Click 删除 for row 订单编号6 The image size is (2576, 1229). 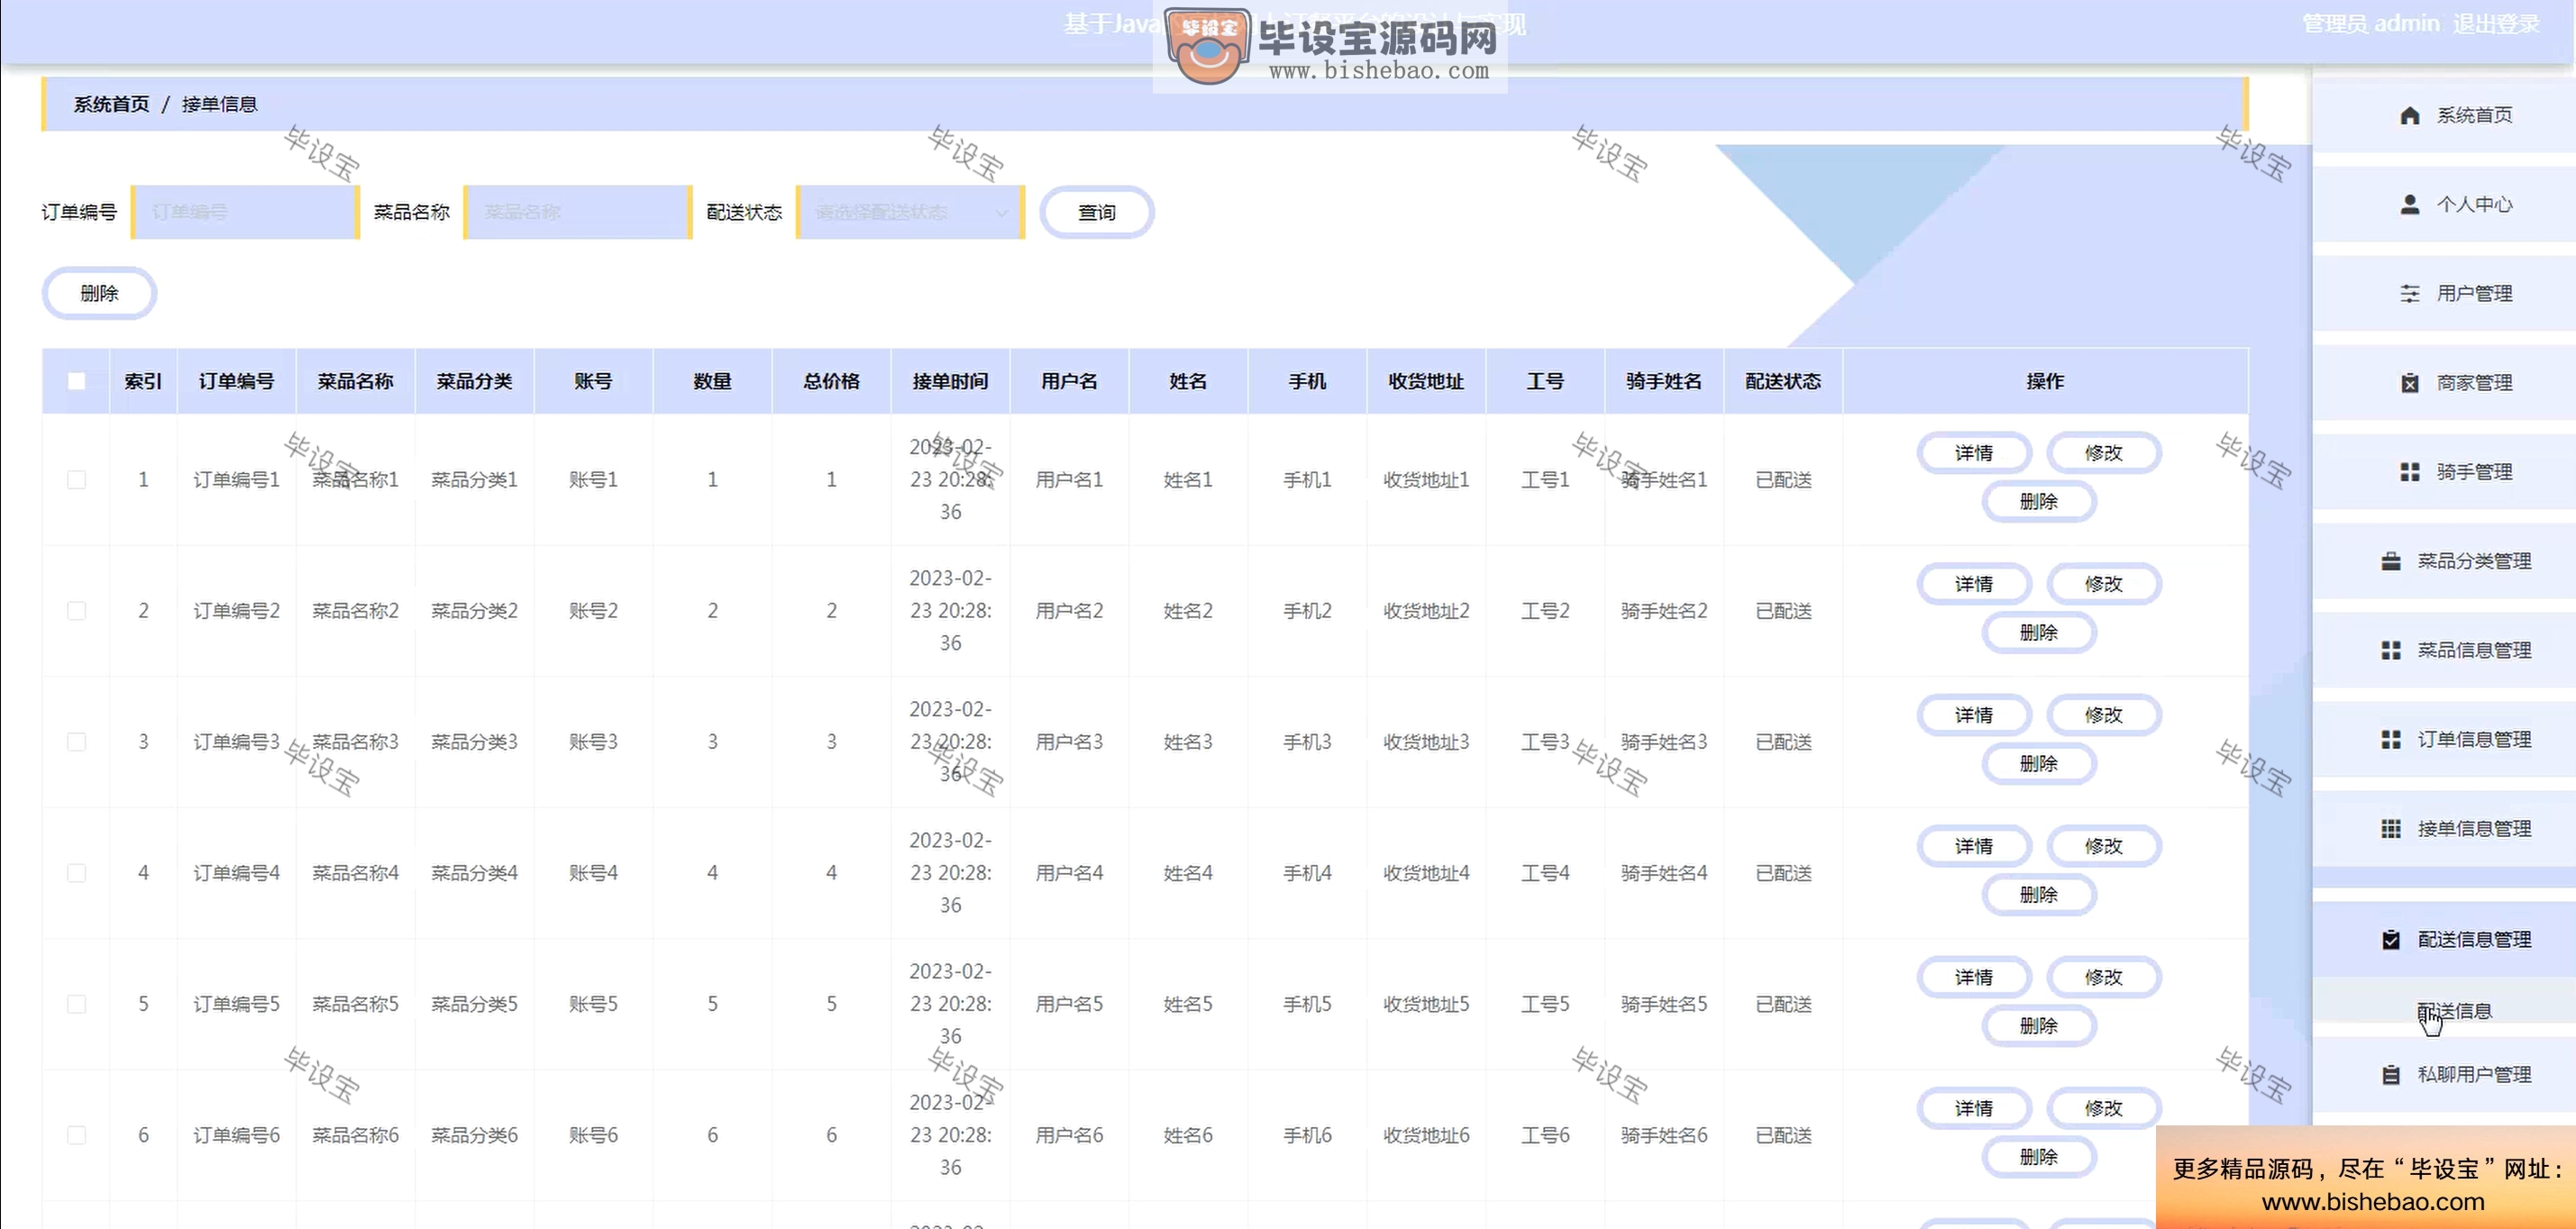pos(2039,1157)
